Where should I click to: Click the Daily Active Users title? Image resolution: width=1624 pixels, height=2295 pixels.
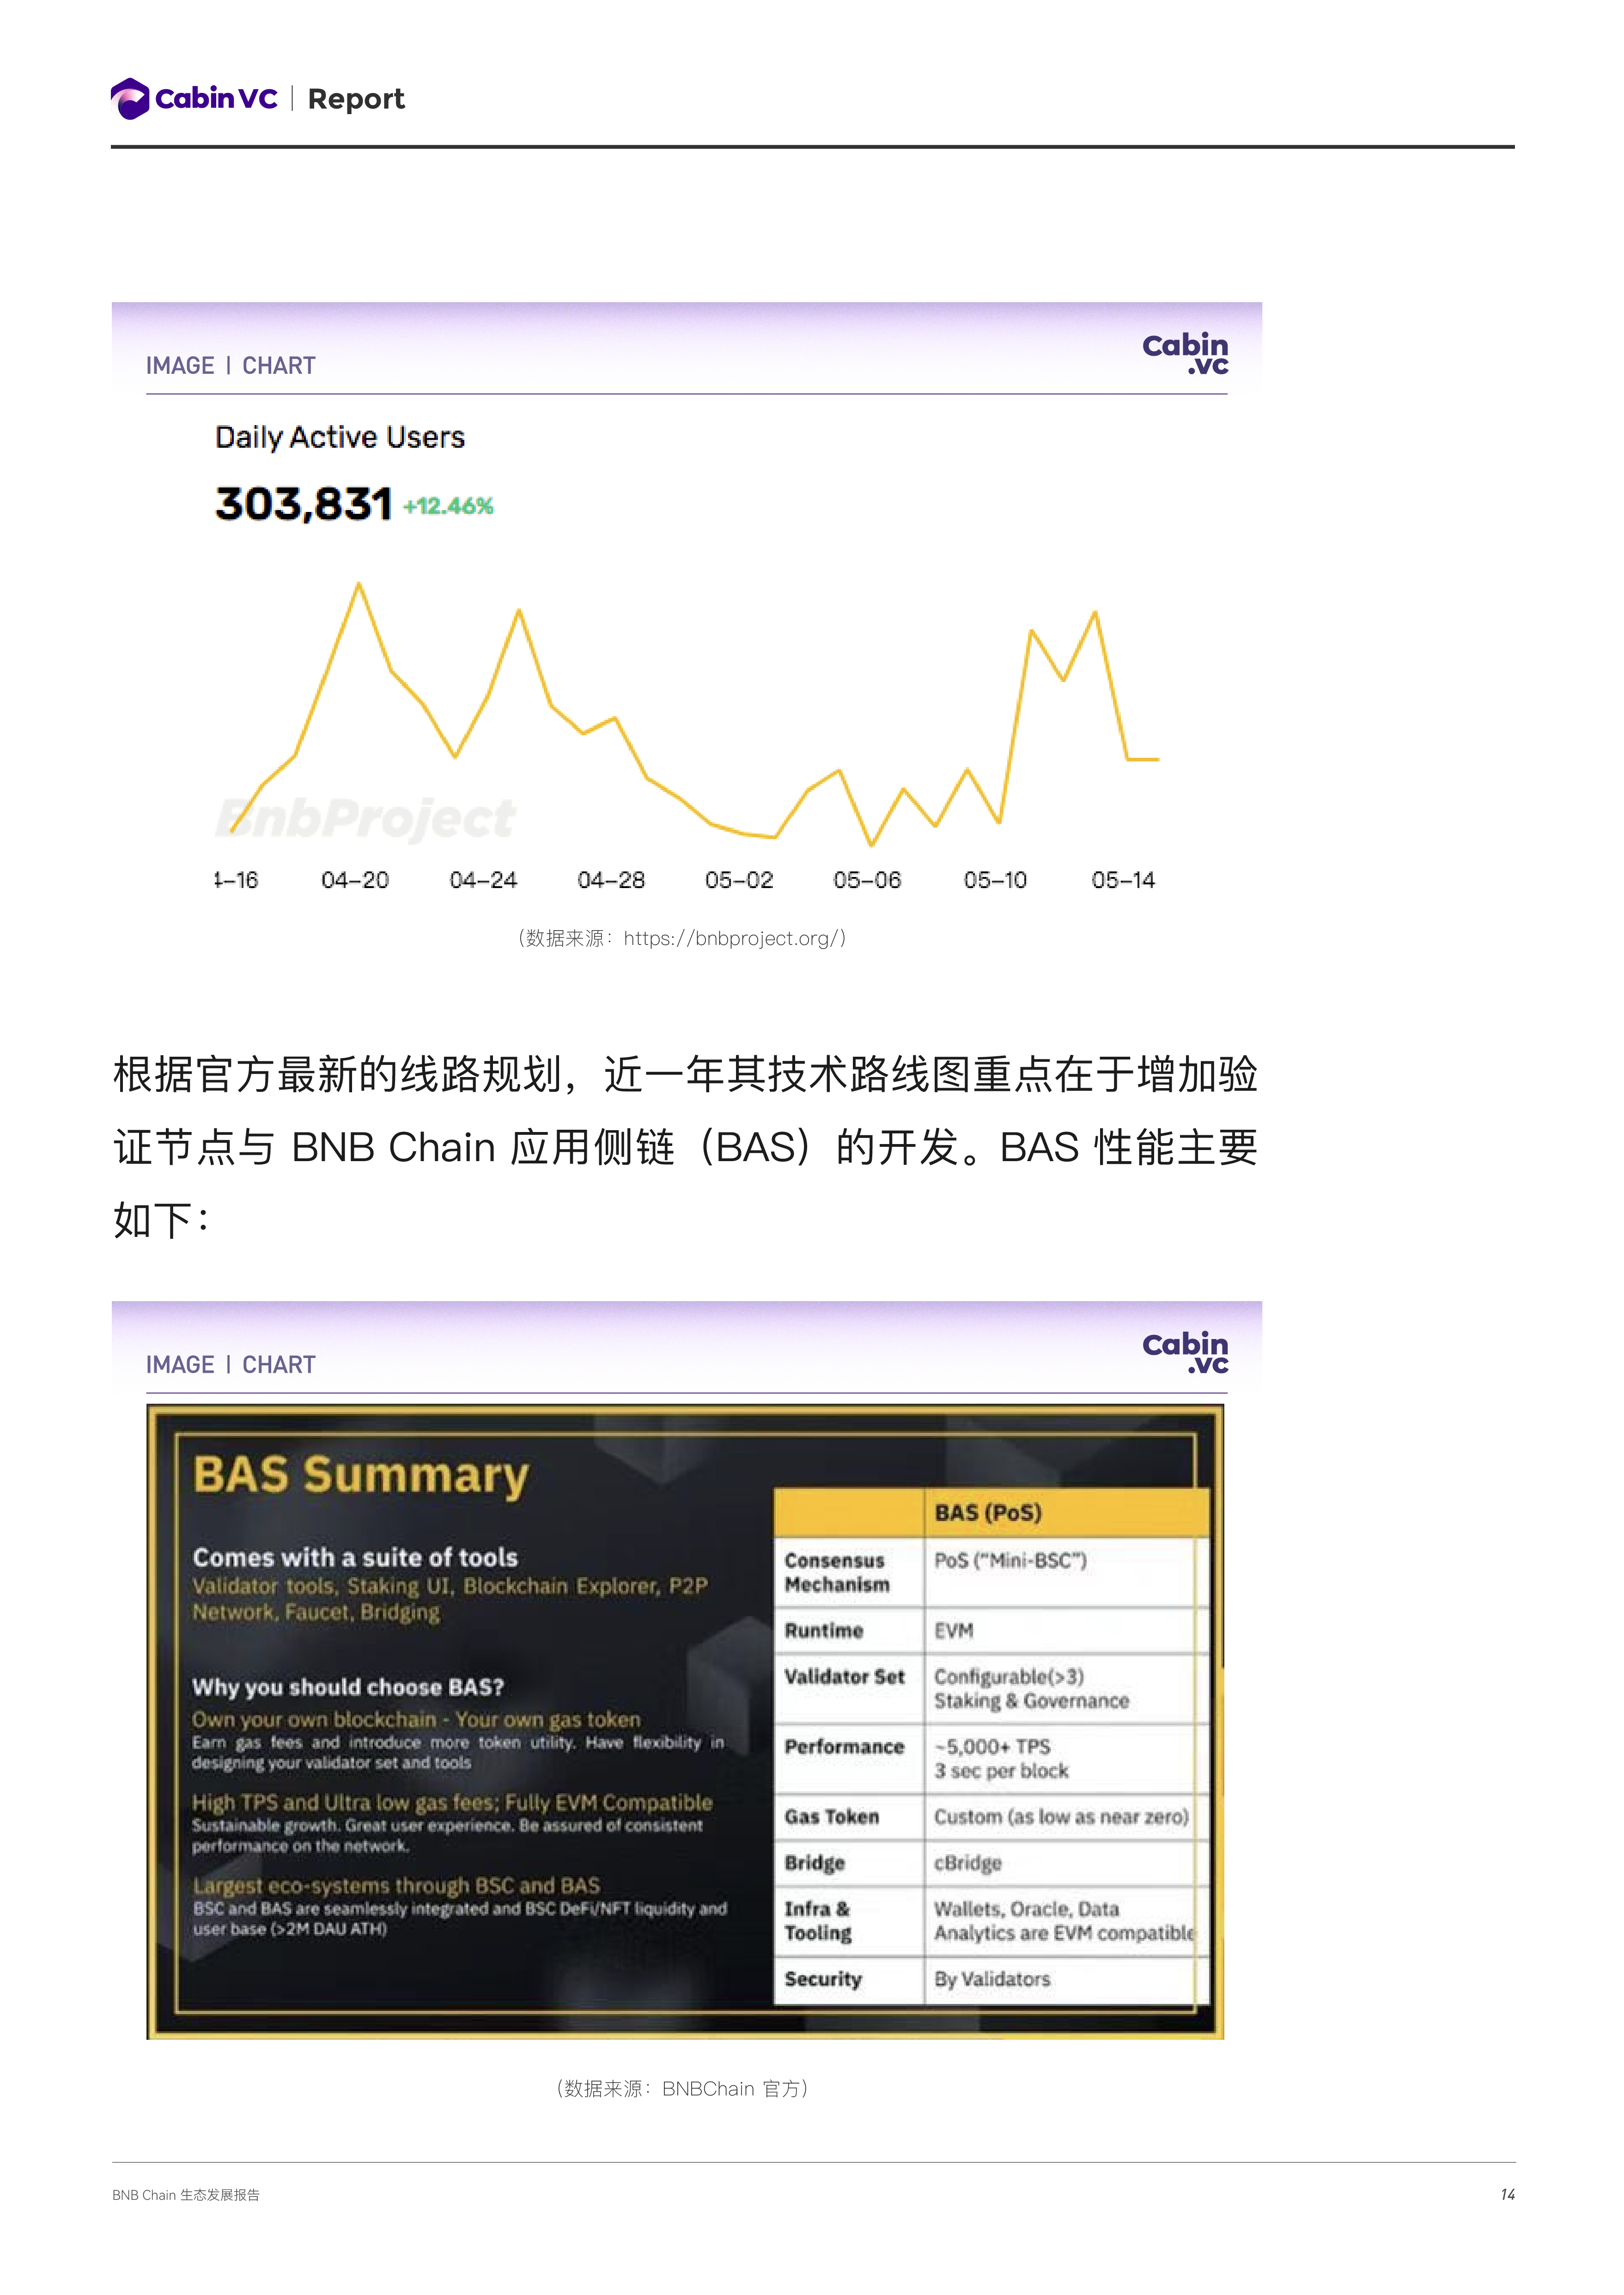coord(340,437)
